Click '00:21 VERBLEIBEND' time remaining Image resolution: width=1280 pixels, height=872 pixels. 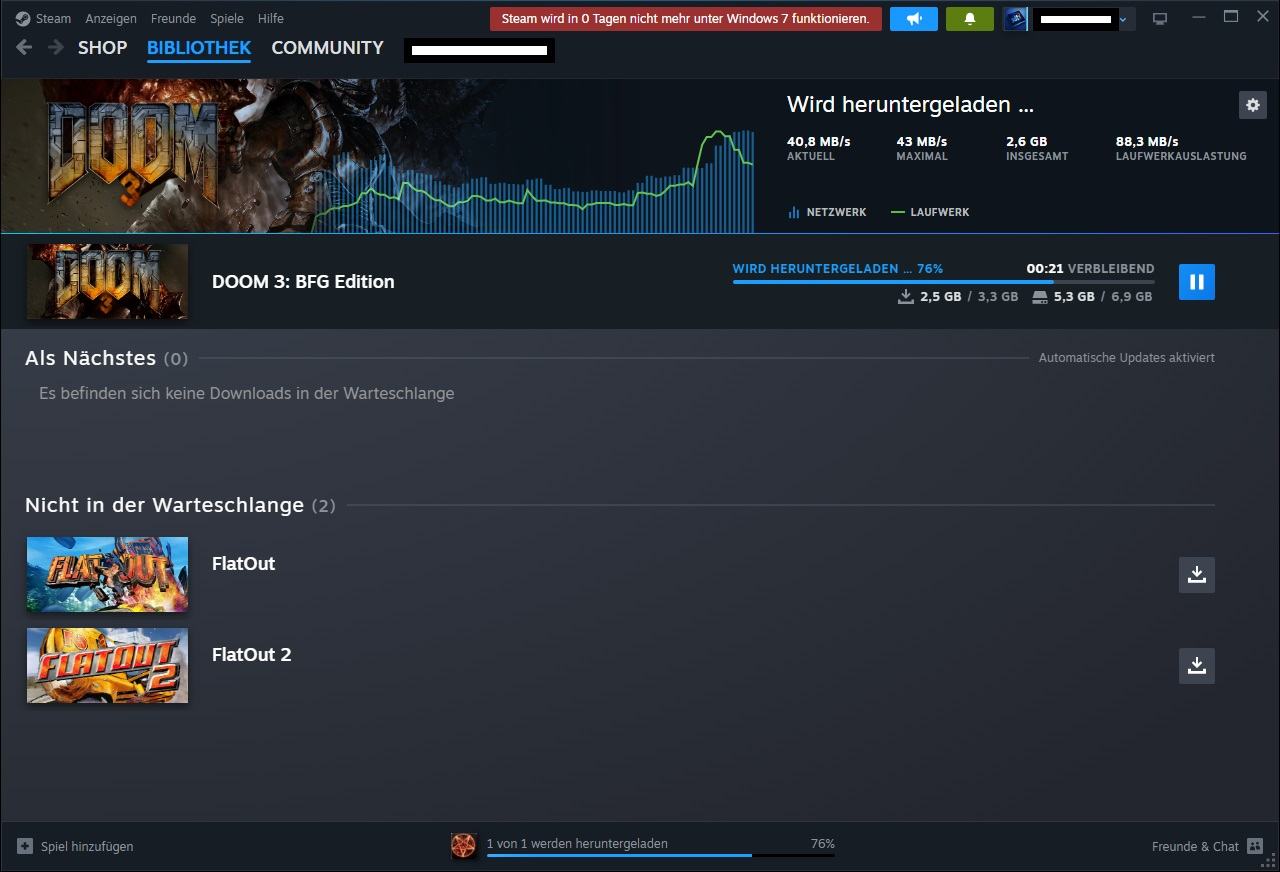(1090, 269)
